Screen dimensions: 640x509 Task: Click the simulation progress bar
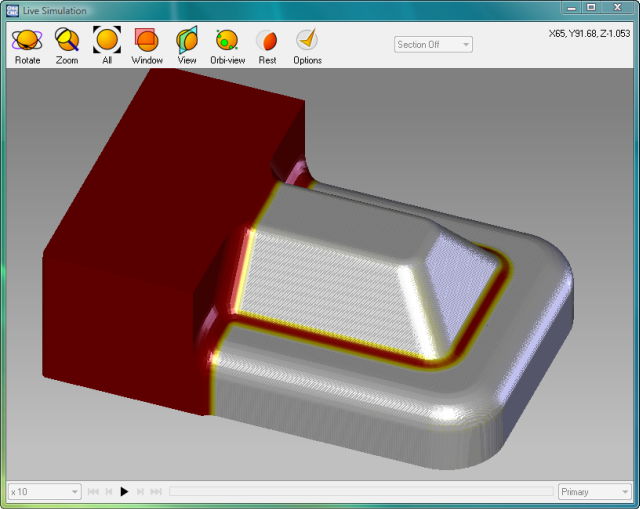click(x=360, y=492)
